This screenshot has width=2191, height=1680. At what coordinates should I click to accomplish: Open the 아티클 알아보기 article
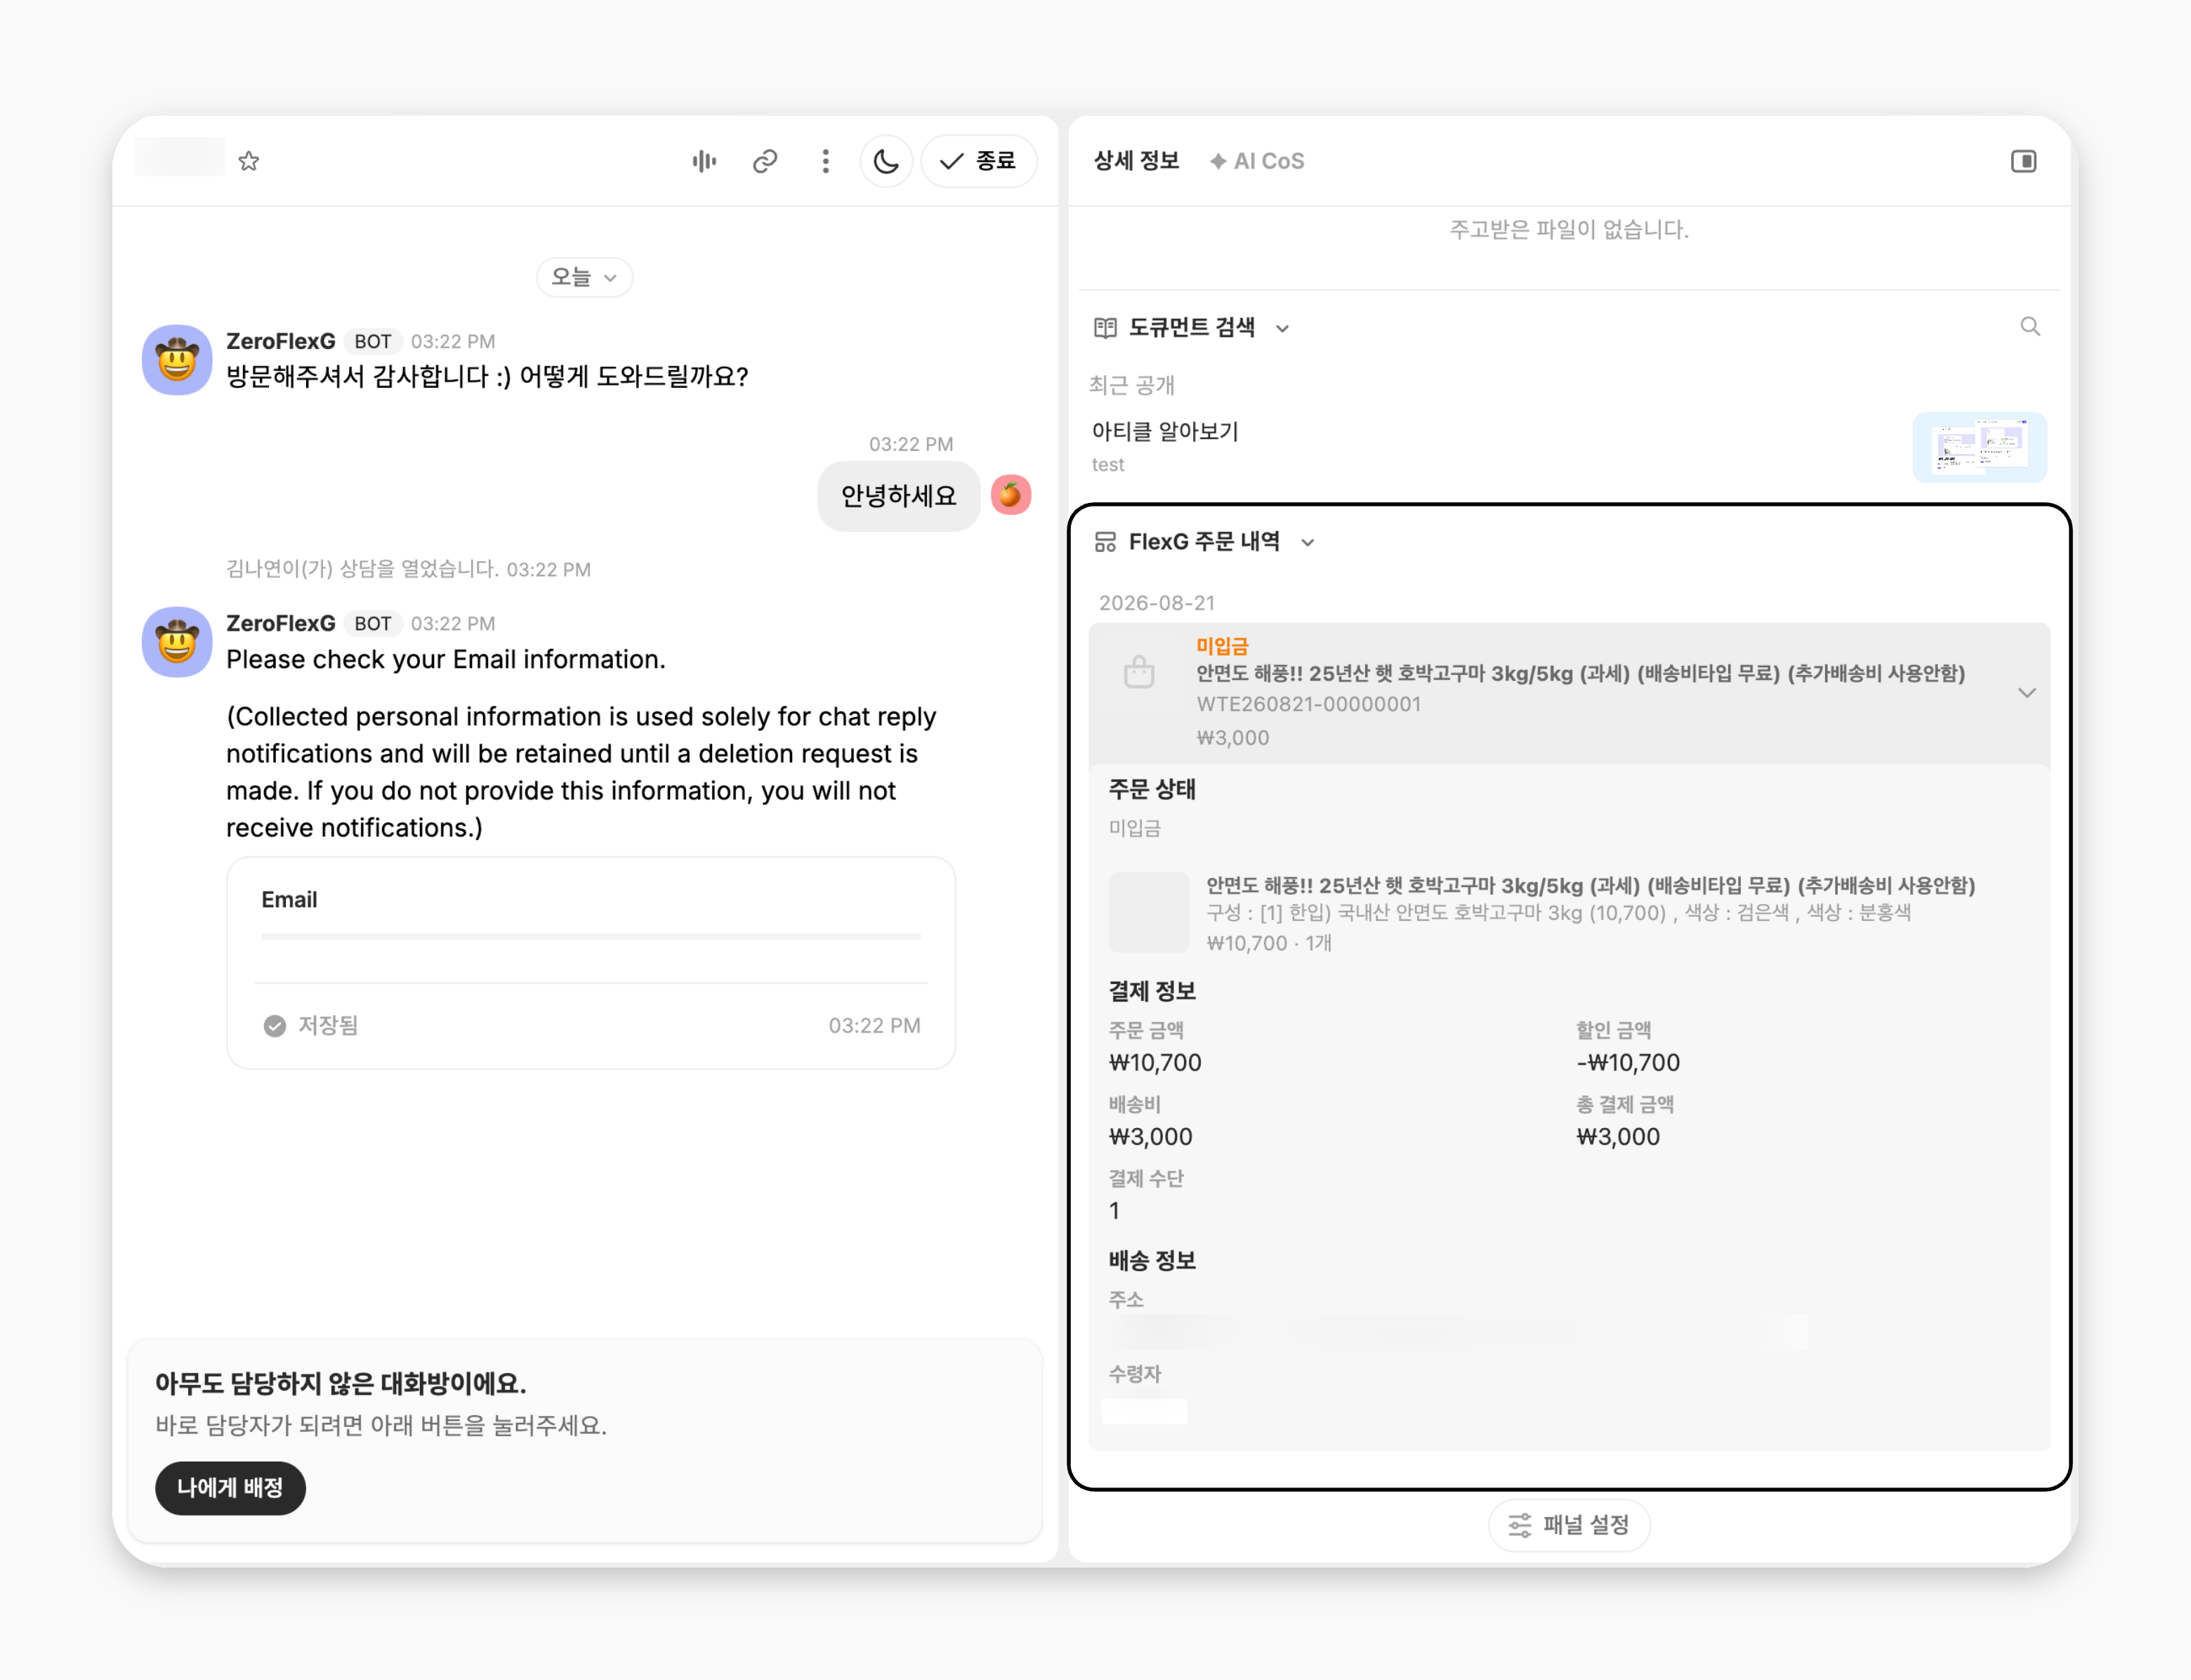tap(1165, 432)
